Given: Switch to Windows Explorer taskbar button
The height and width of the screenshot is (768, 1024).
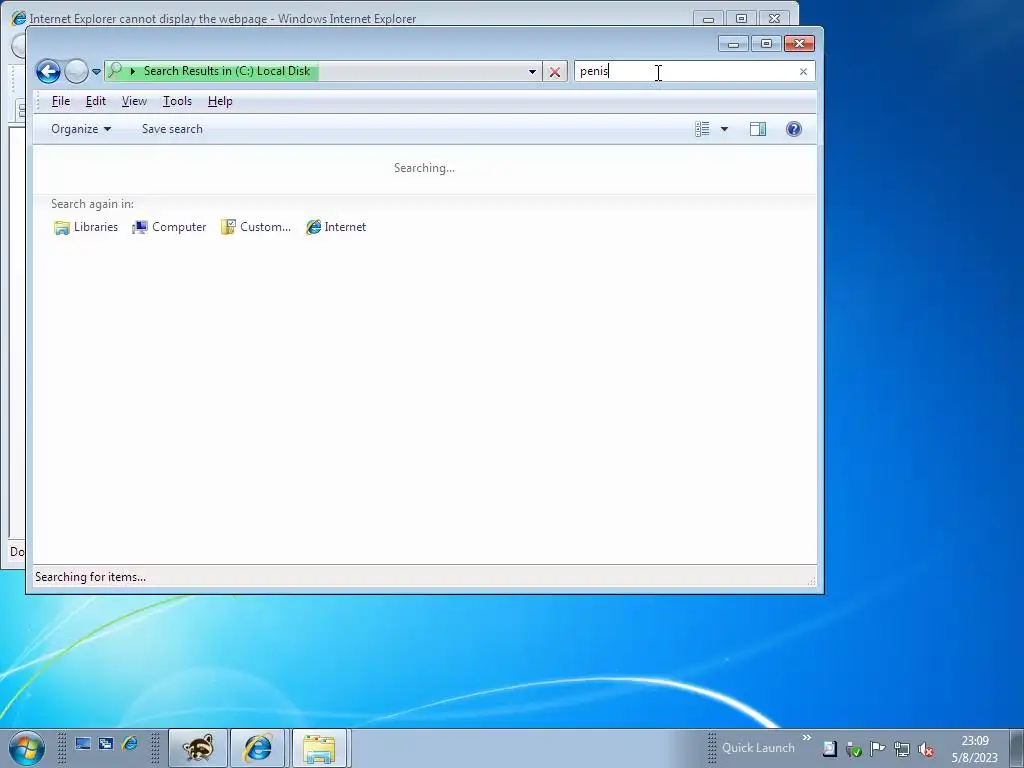Looking at the screenshot, I should click(319, 748).
